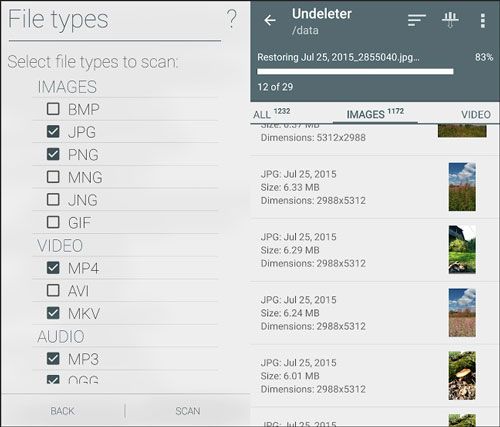Open the 6.29 MB image thumbnail
This screenshot has width=500, height=427.
tap(462, 250)
